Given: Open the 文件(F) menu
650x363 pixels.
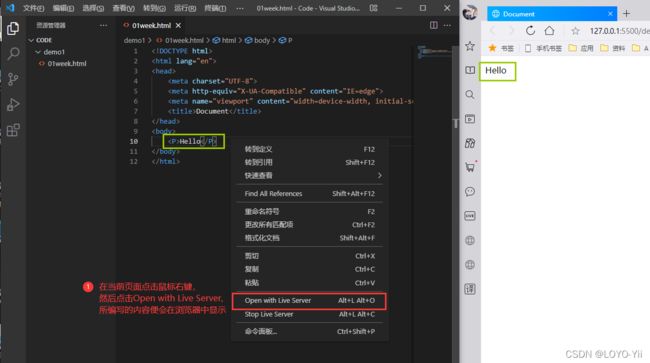Looking at the screenshot, I should point(34,8).
